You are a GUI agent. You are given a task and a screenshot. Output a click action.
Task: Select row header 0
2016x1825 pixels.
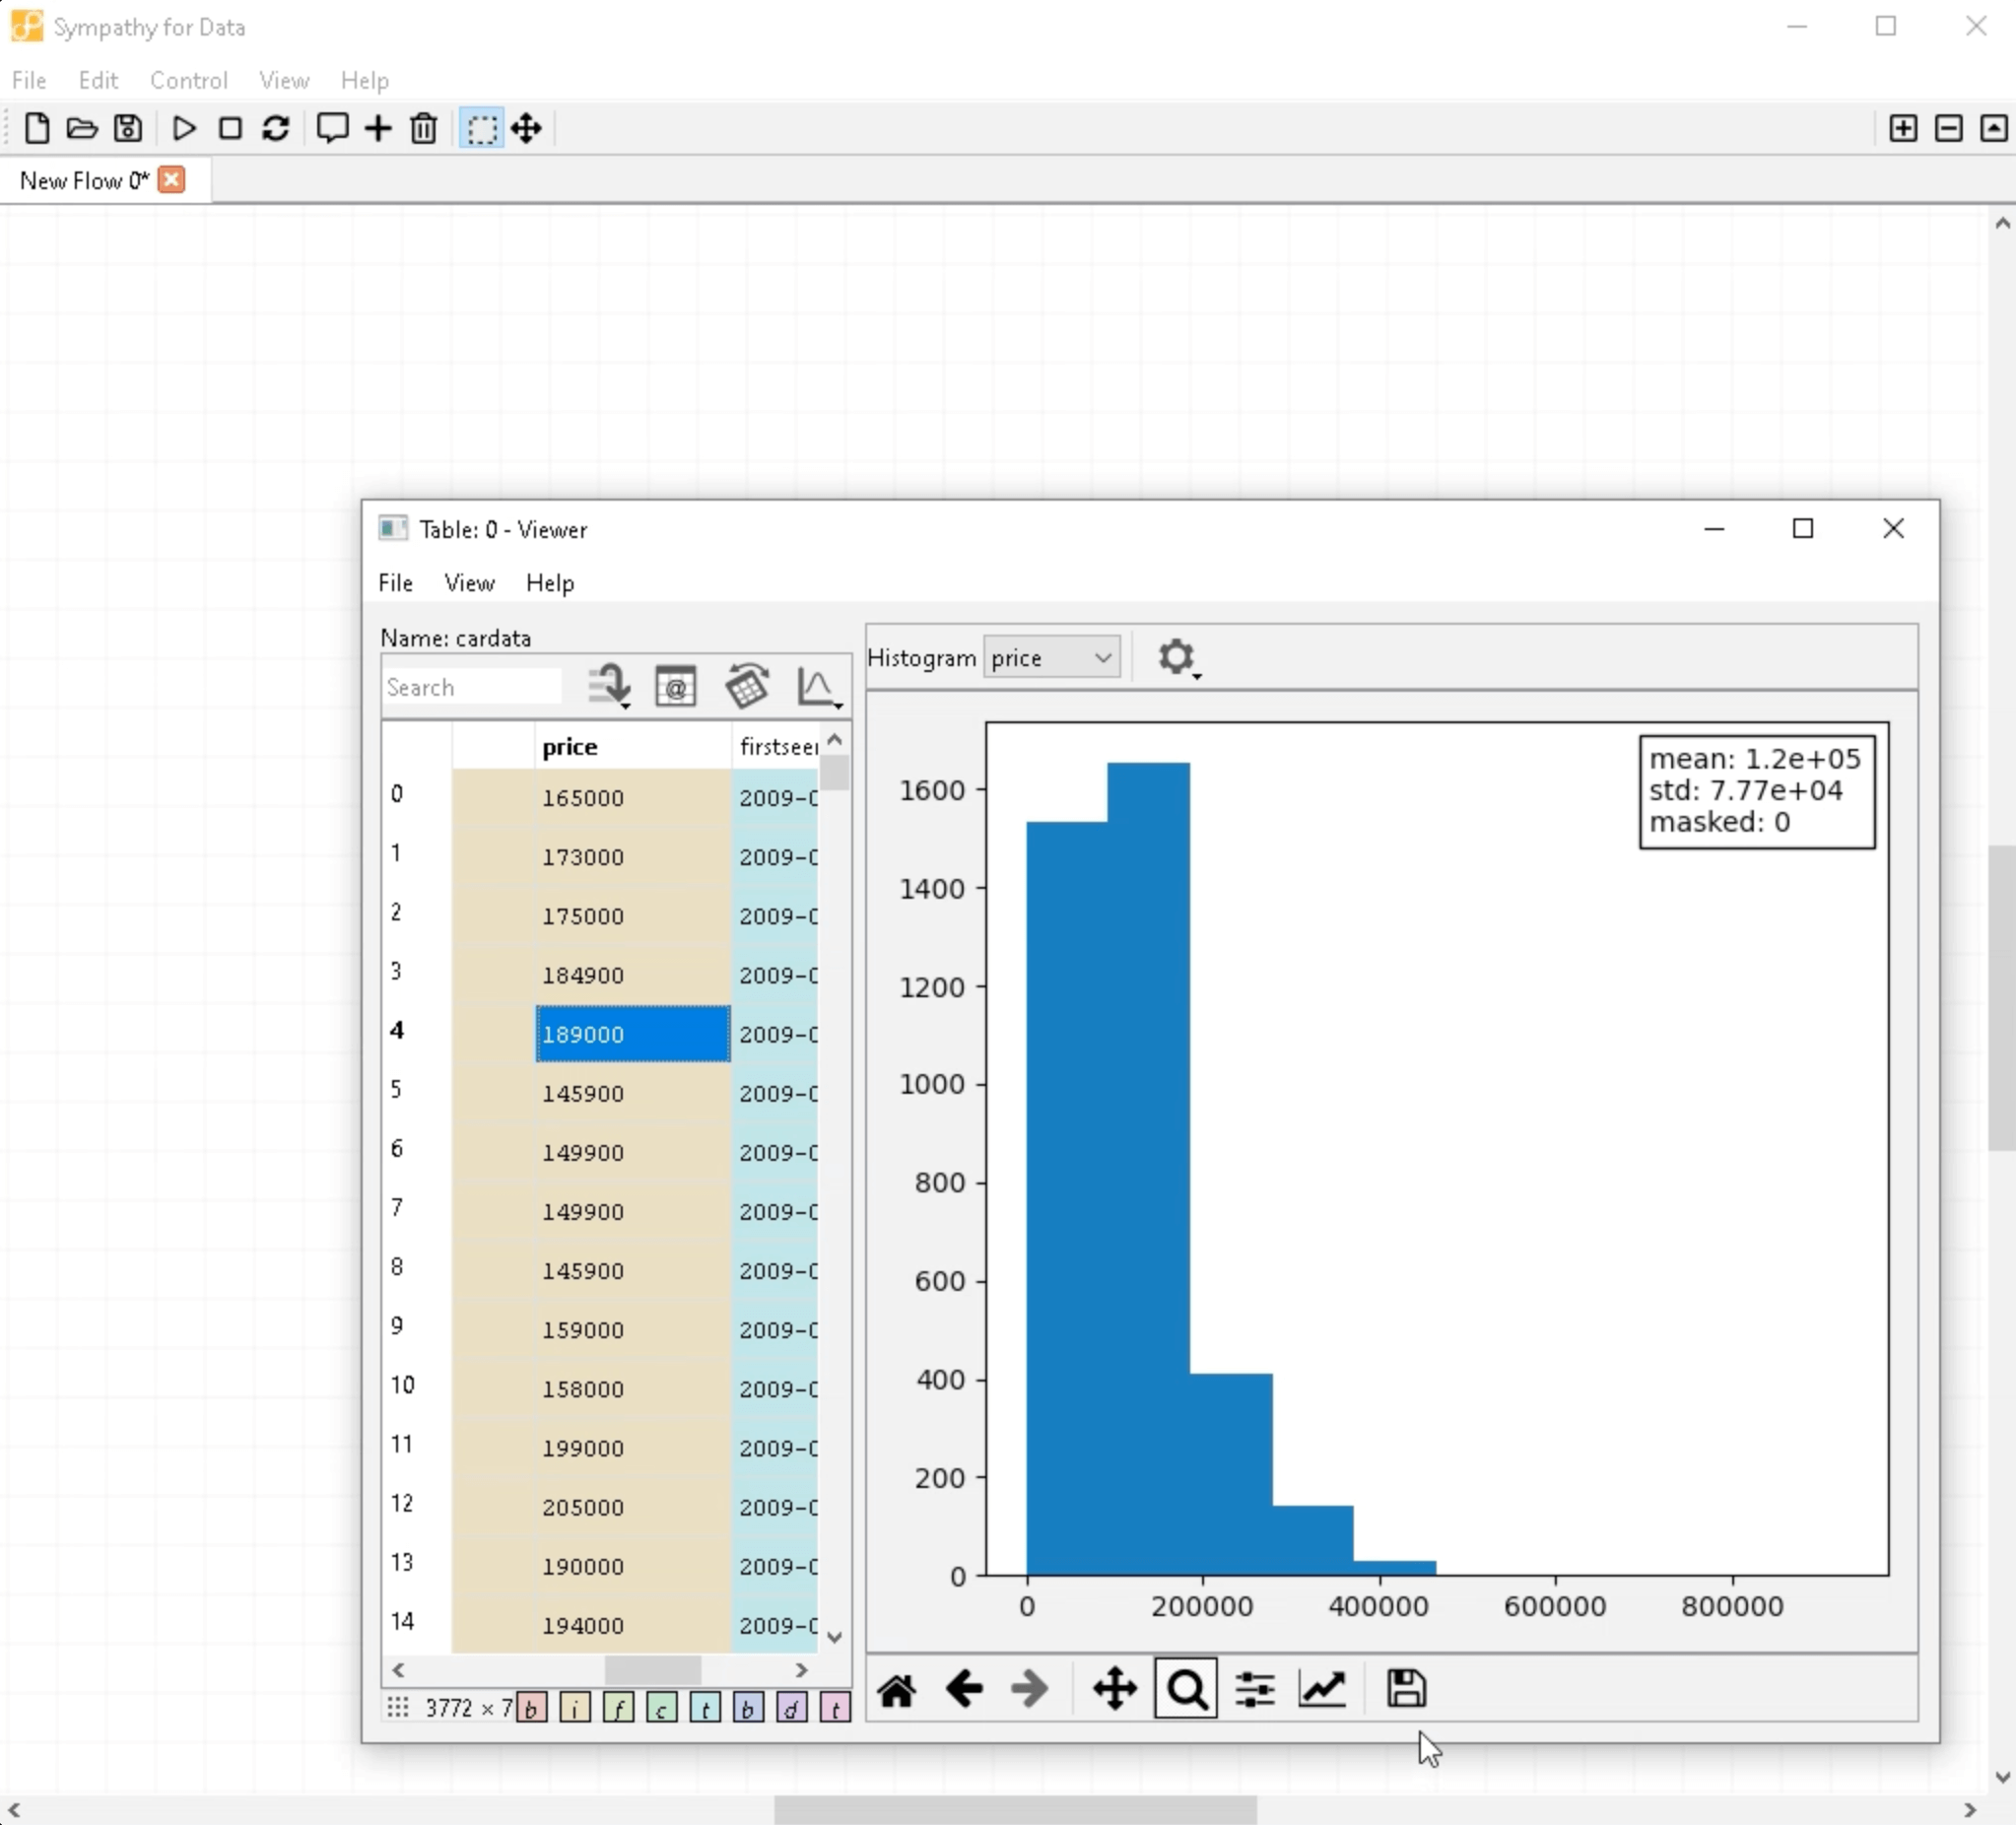(x=416, y=794)
